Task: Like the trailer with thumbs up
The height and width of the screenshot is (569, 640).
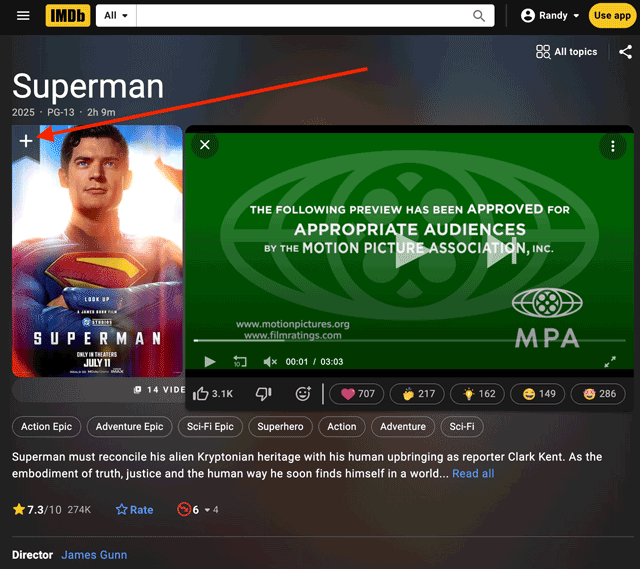Action: tap(213, 394)
